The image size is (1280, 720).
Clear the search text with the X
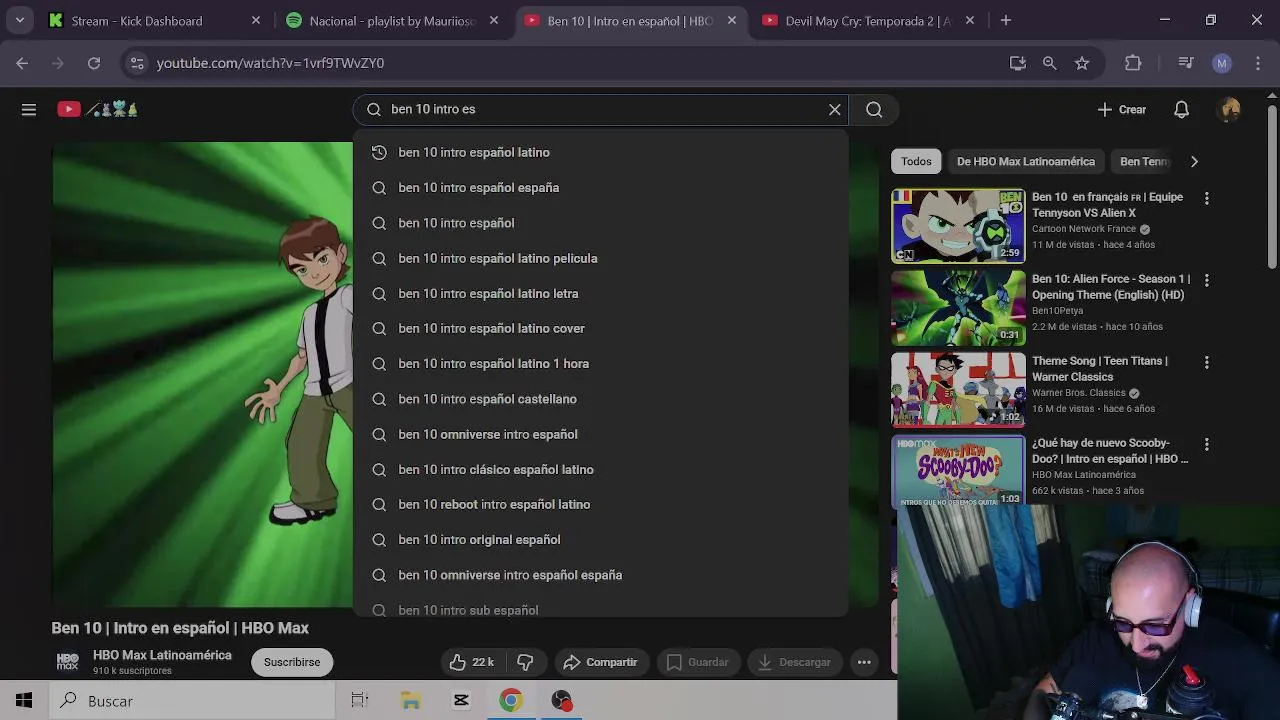[835, 110]
